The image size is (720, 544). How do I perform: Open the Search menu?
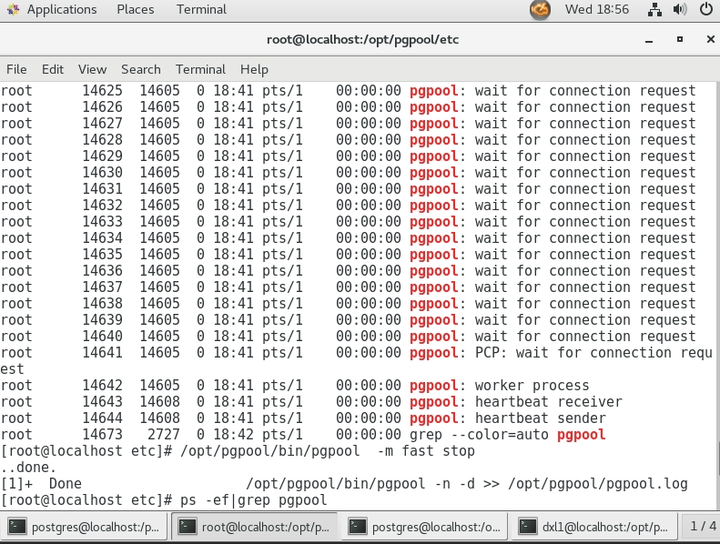click(x=141, y=69)
